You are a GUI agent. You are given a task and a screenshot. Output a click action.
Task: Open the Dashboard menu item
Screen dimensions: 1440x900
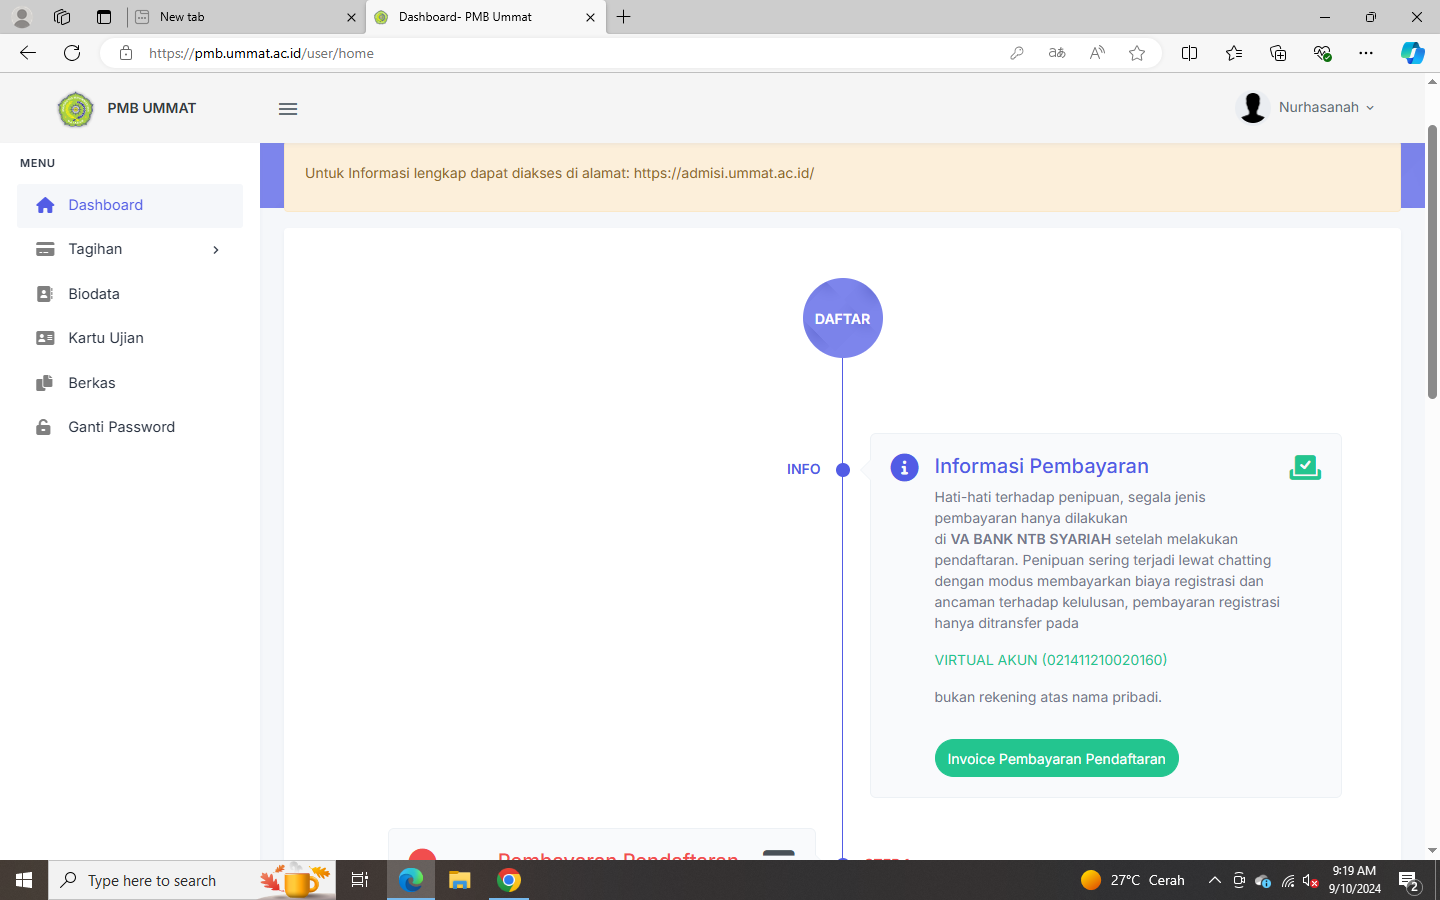[x=105, y=205]
